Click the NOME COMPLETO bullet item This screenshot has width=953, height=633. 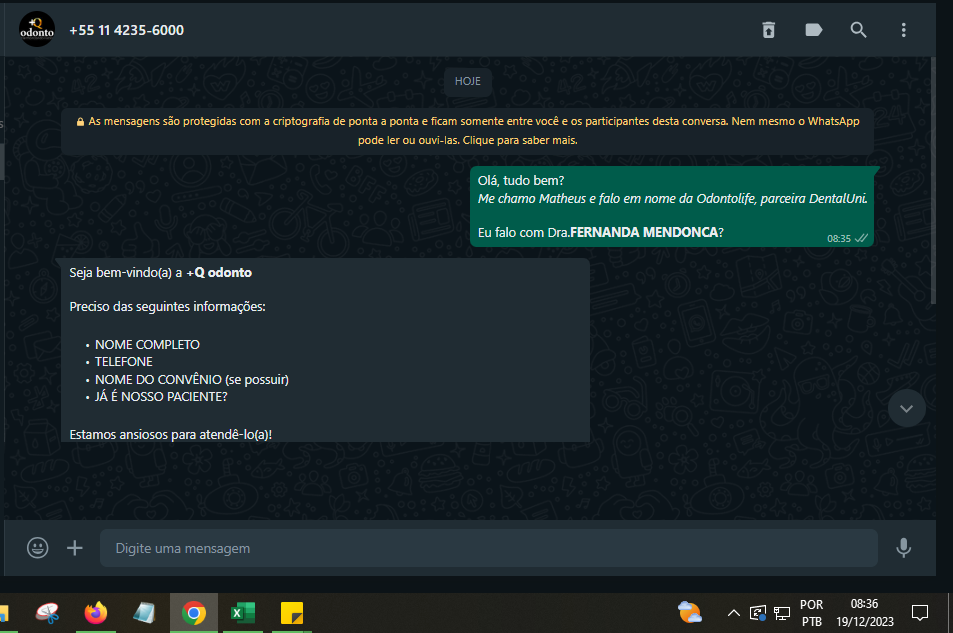[147, 345]
